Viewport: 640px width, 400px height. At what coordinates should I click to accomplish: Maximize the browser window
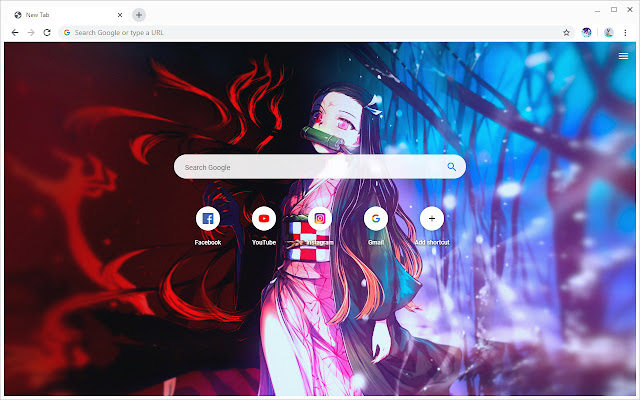point(613,9)
